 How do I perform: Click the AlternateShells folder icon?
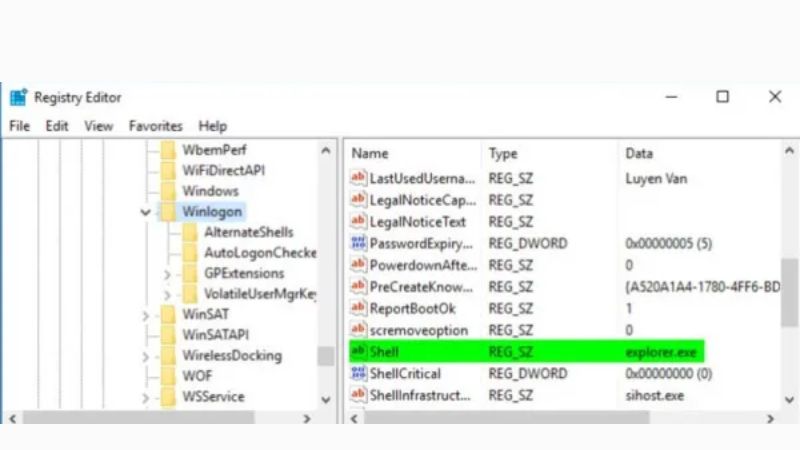pyautogui.click(x=189, y=232)
